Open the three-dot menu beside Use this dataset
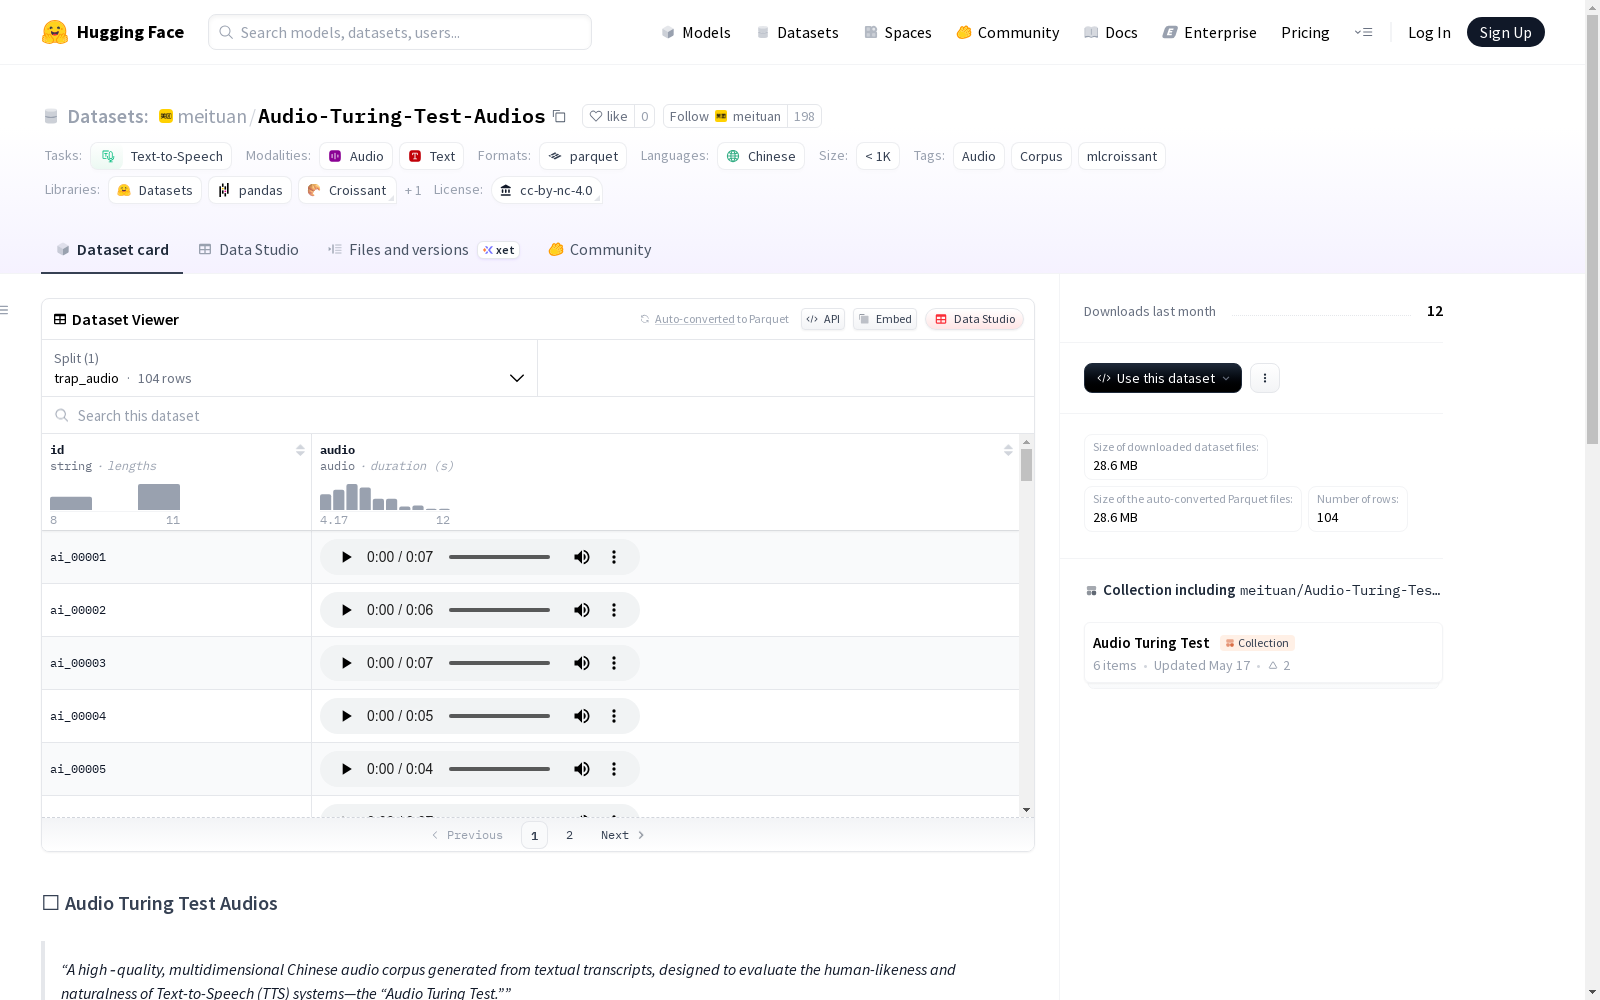Screen dimensions: 1600x1000 tap(1265, 378)
